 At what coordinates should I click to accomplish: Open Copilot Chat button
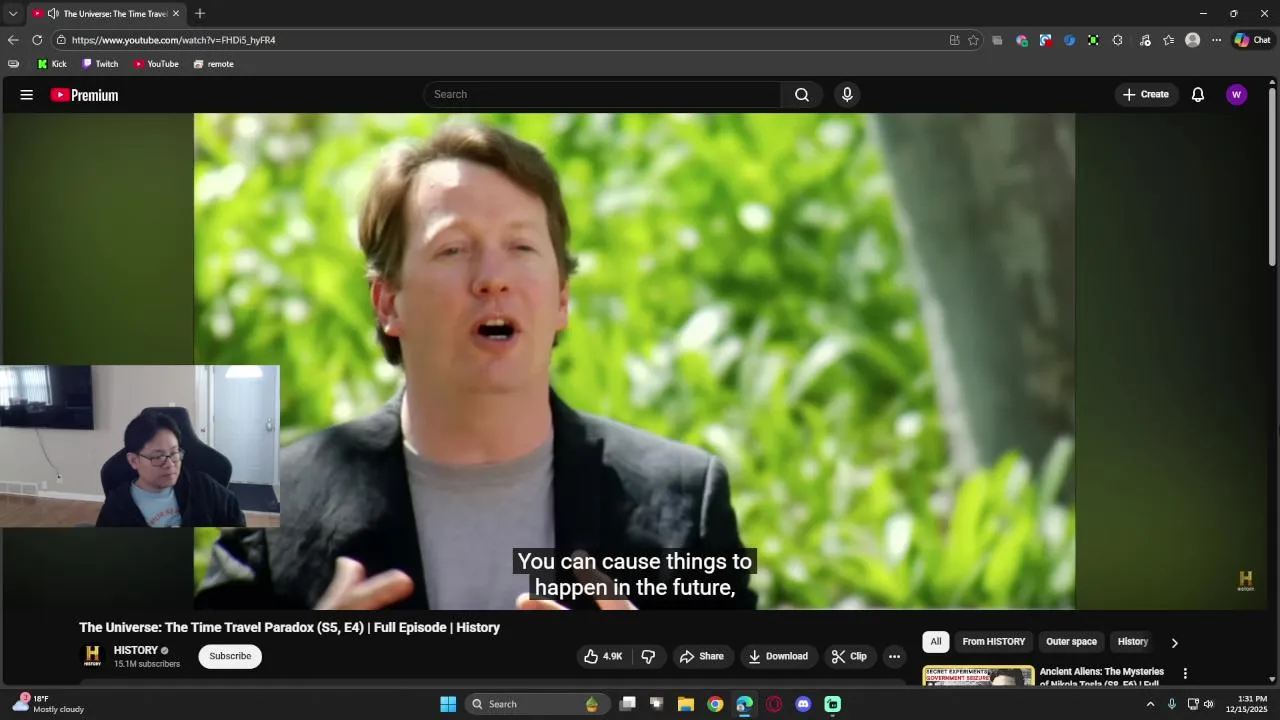(1252, 40)
